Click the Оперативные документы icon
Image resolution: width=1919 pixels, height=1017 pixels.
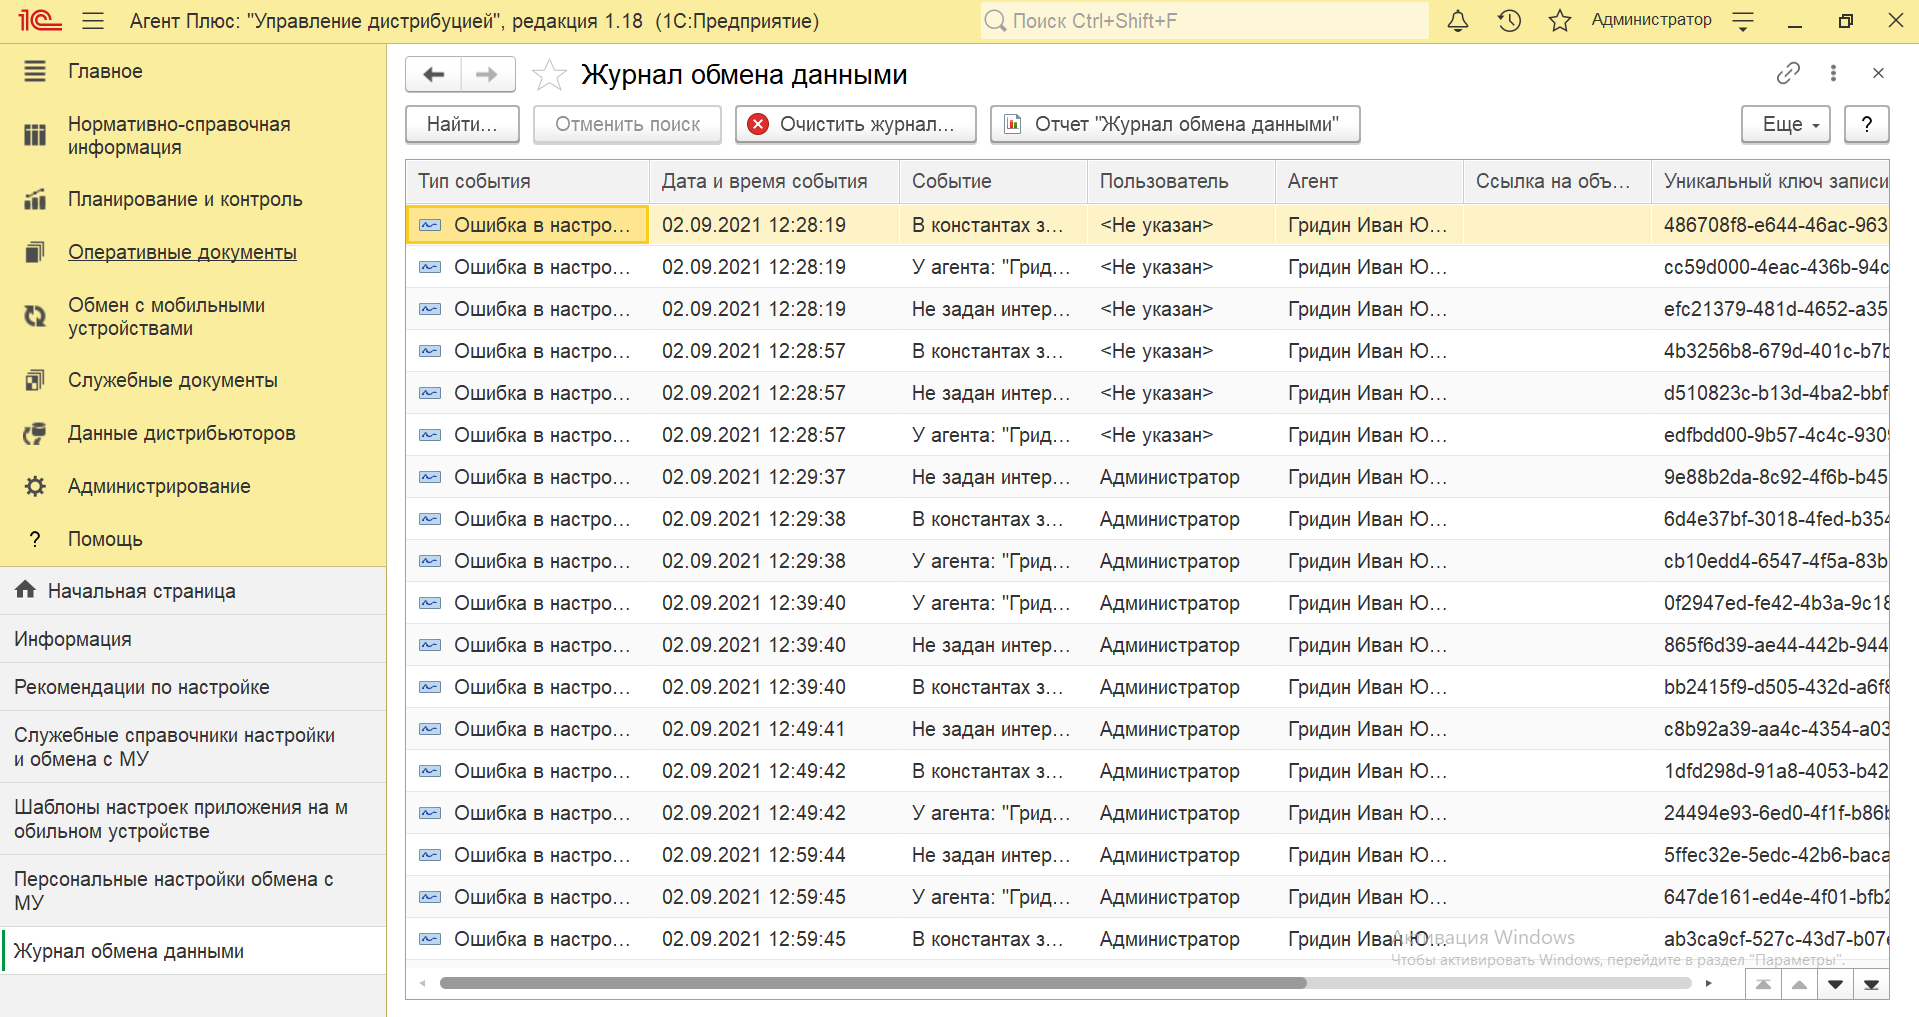tap(35, 252)
